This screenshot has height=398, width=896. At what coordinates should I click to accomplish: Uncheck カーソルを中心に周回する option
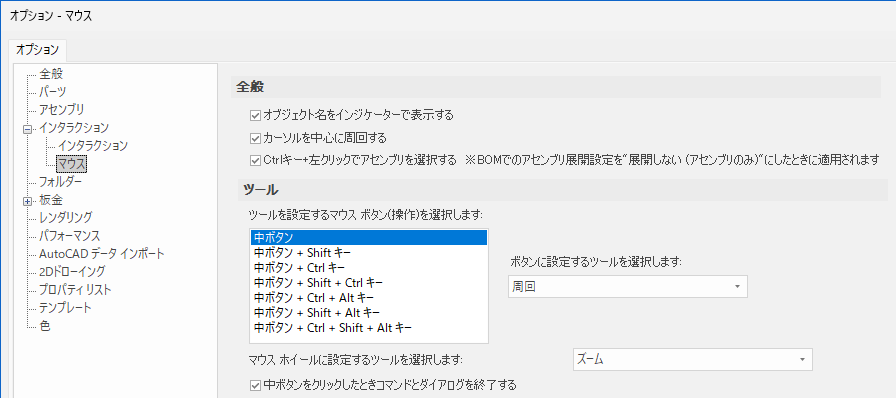[255, 138]
